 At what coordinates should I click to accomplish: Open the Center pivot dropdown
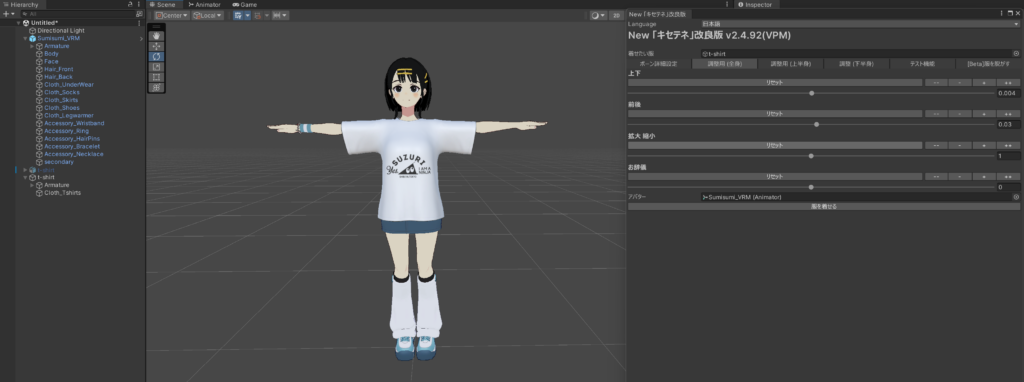click(172, 15)
